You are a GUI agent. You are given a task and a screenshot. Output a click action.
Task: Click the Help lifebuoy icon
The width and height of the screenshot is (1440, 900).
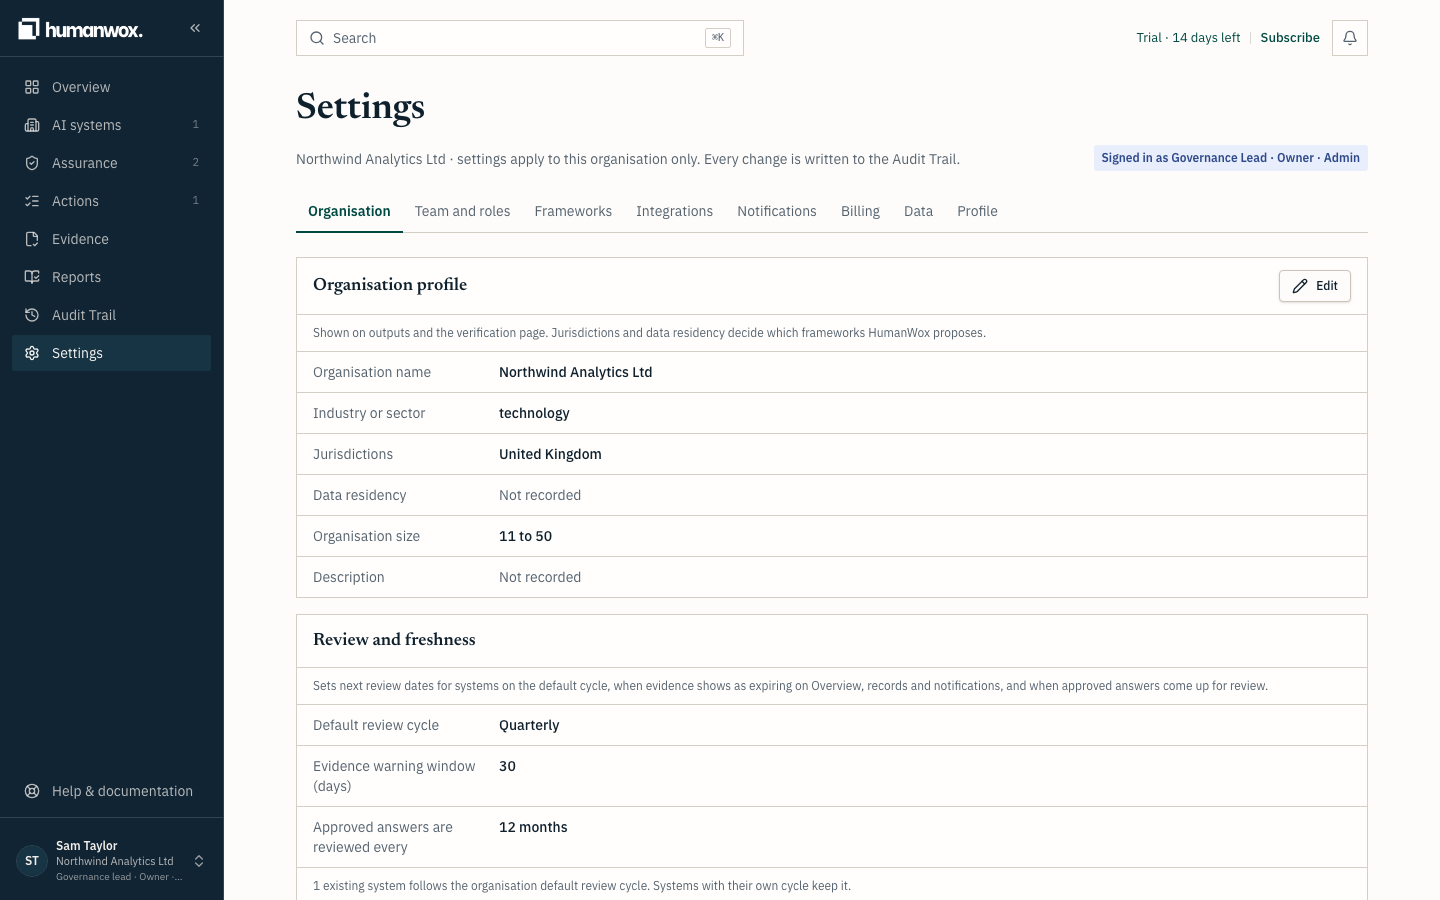(32, 791)
